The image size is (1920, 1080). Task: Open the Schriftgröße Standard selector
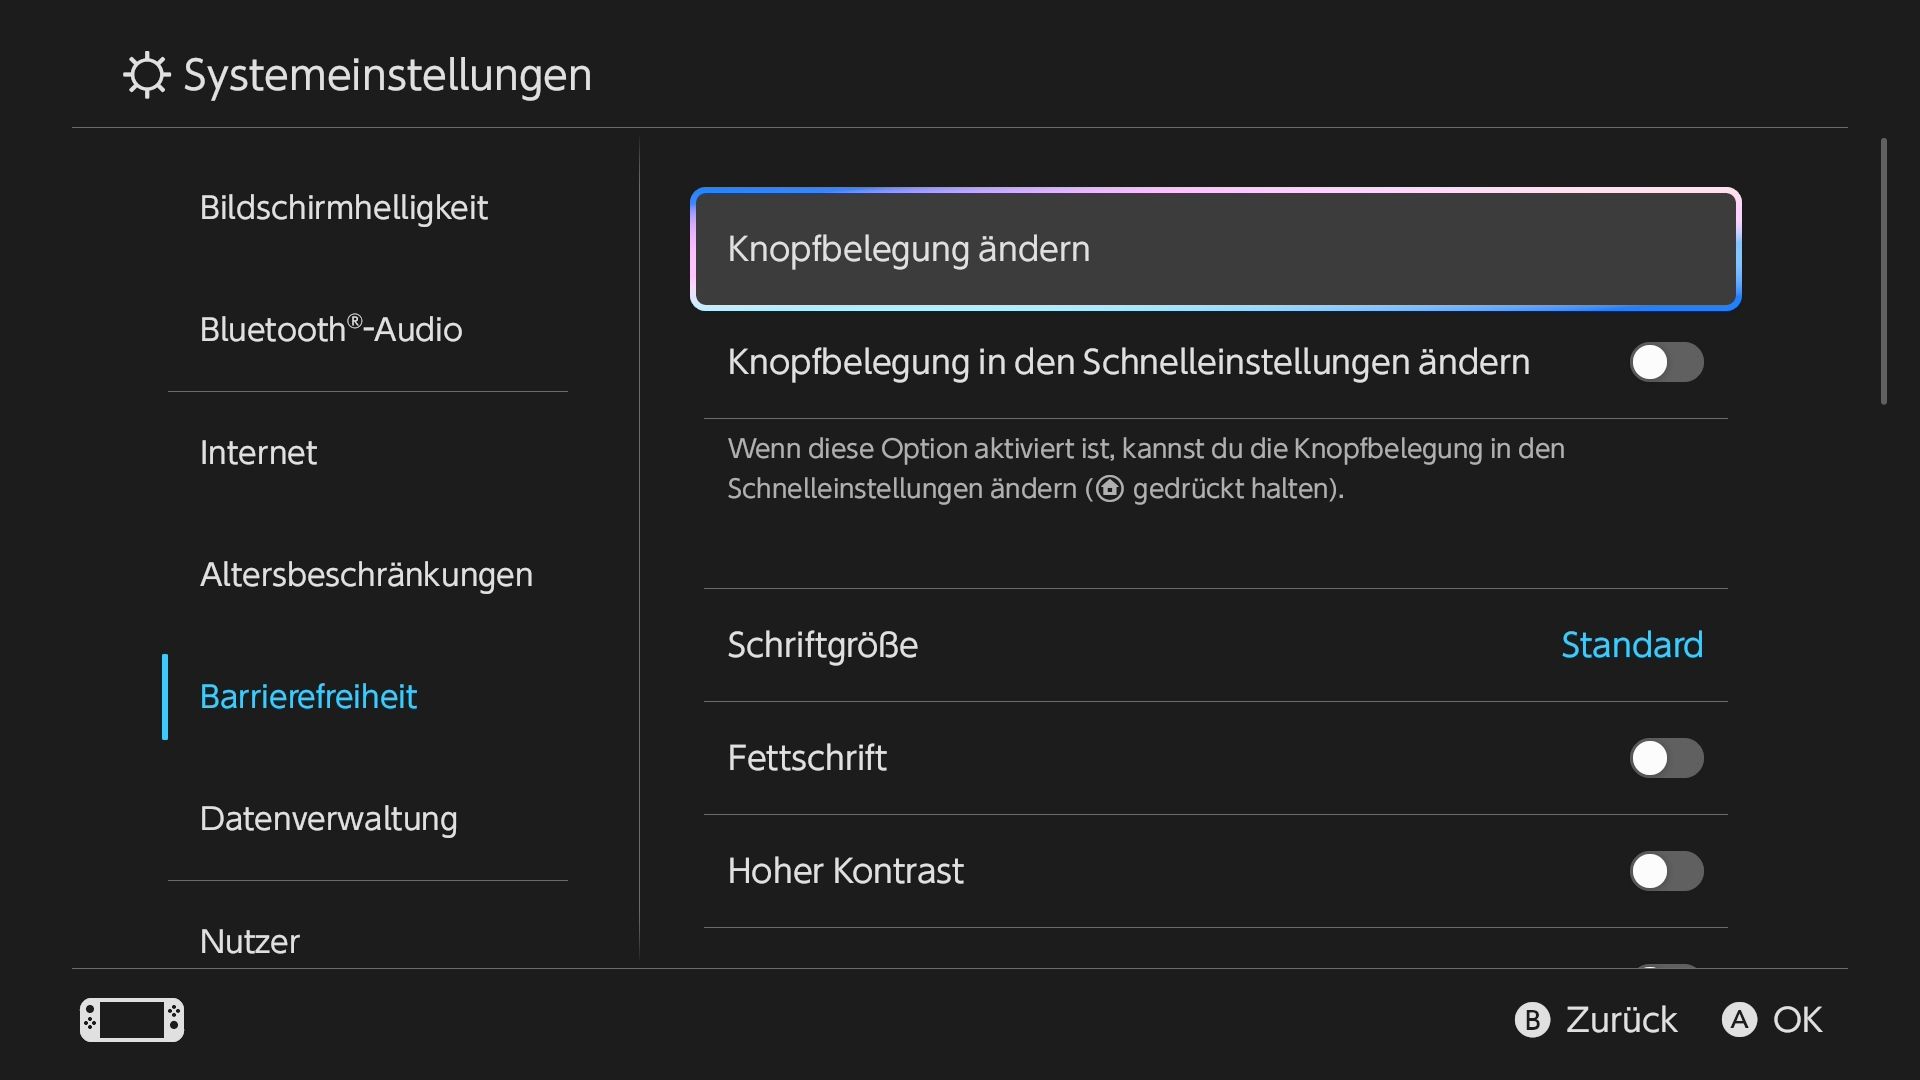pyautogui.click(x=1216, y=645)
